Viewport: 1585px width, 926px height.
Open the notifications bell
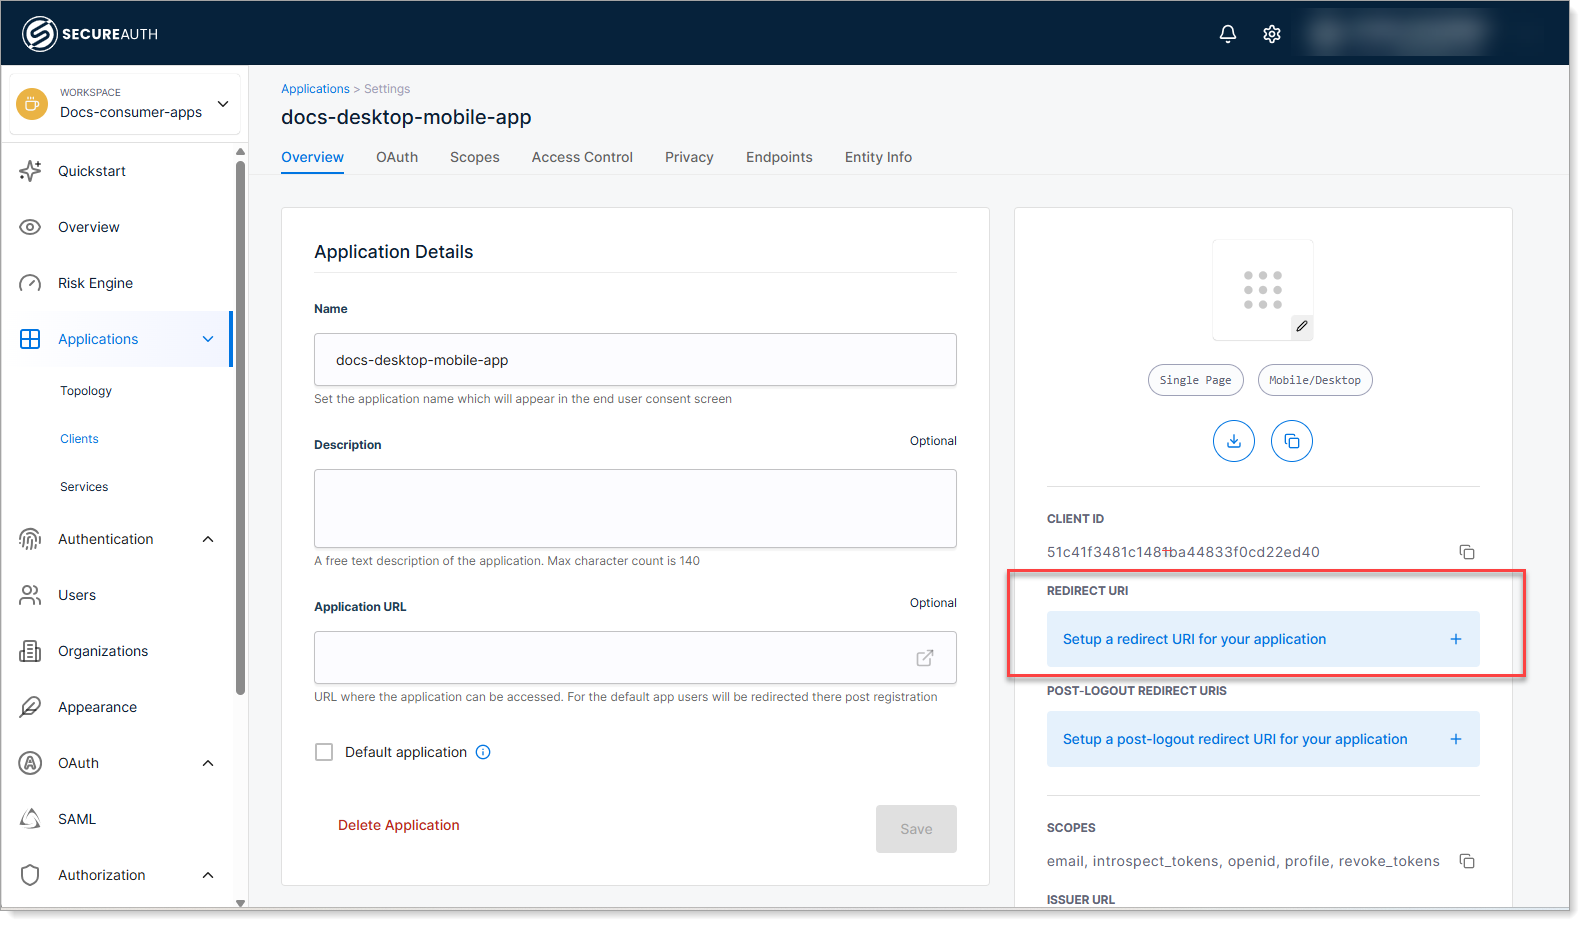pos(1228,34)
